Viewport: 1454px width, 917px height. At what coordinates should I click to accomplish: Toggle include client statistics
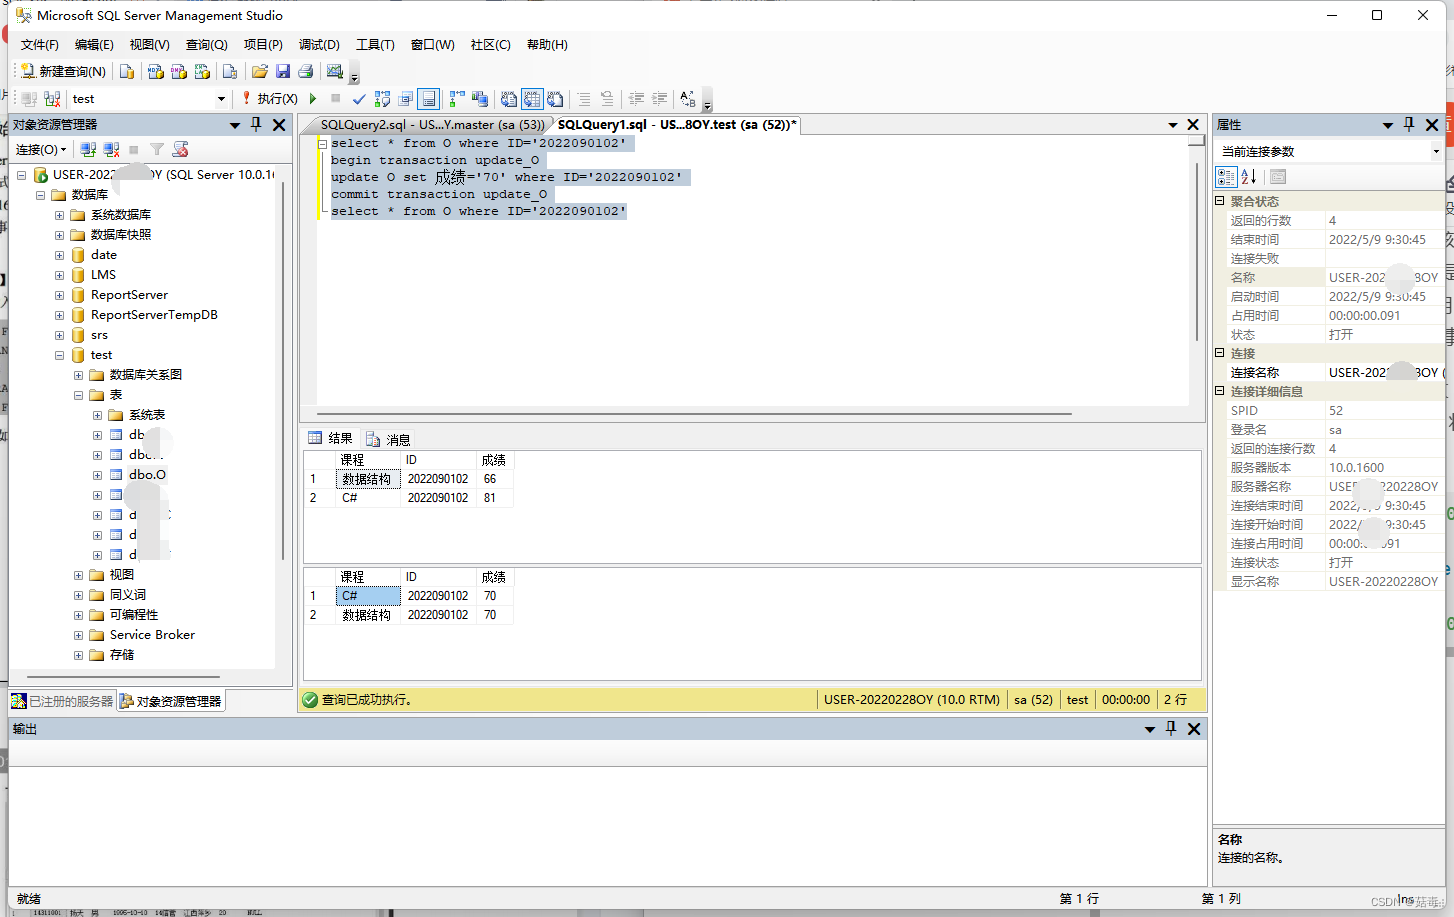click(480, 99)
